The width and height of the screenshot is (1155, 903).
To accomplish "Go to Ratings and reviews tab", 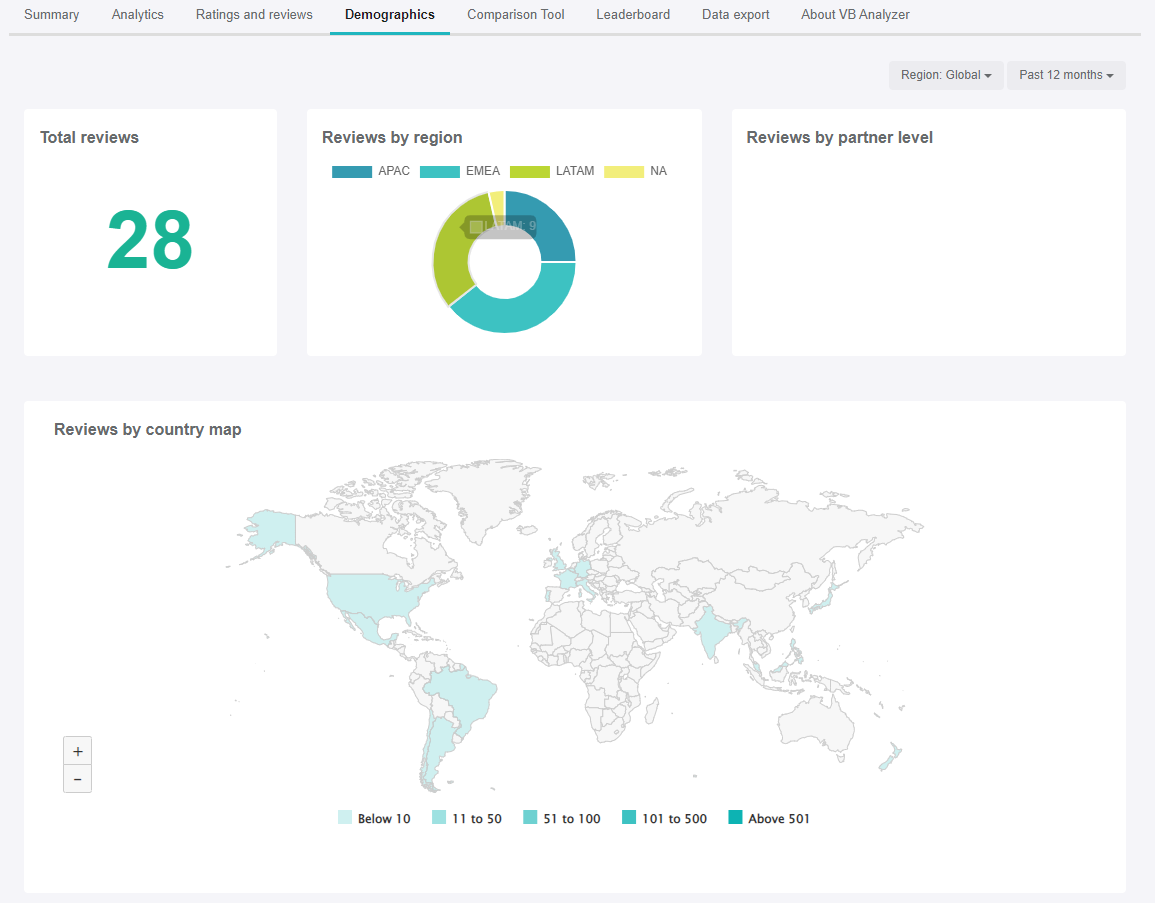I will (254, 15).
